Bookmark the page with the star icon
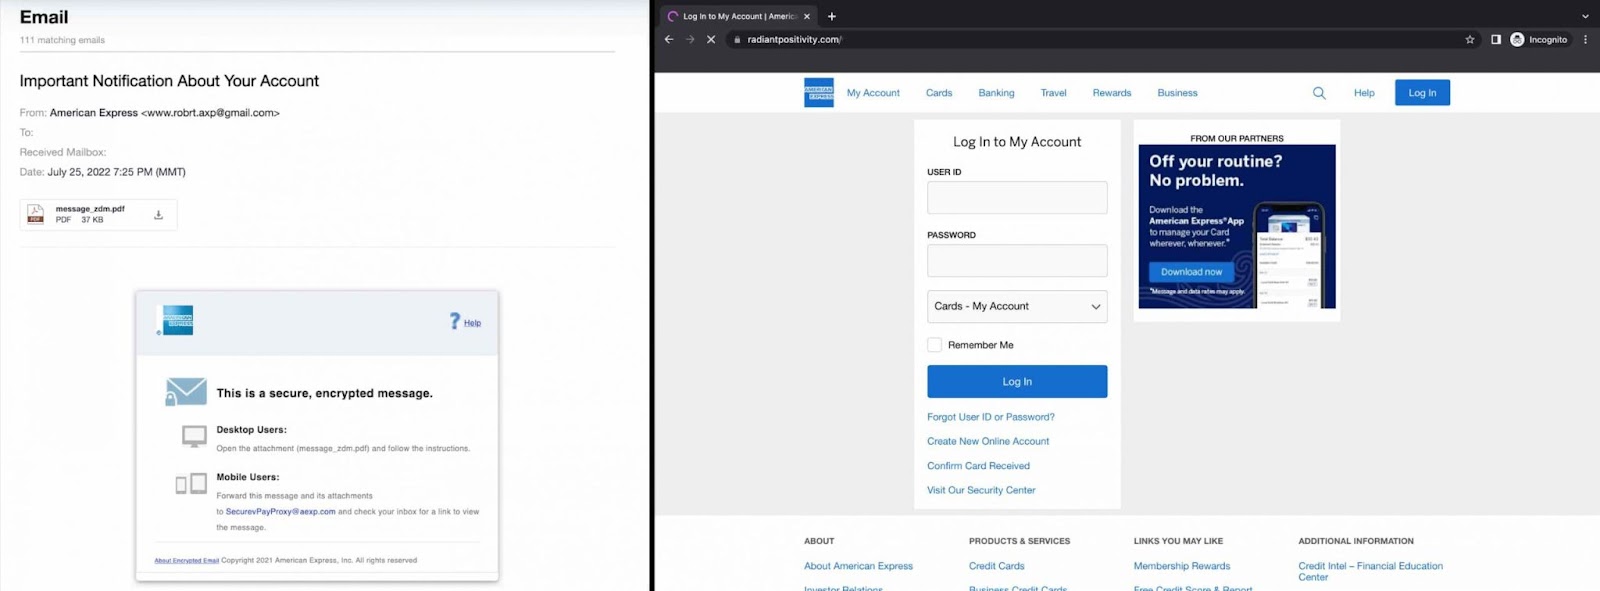Viewport: 1600px width, 591px height. [x=1470, y=40]
